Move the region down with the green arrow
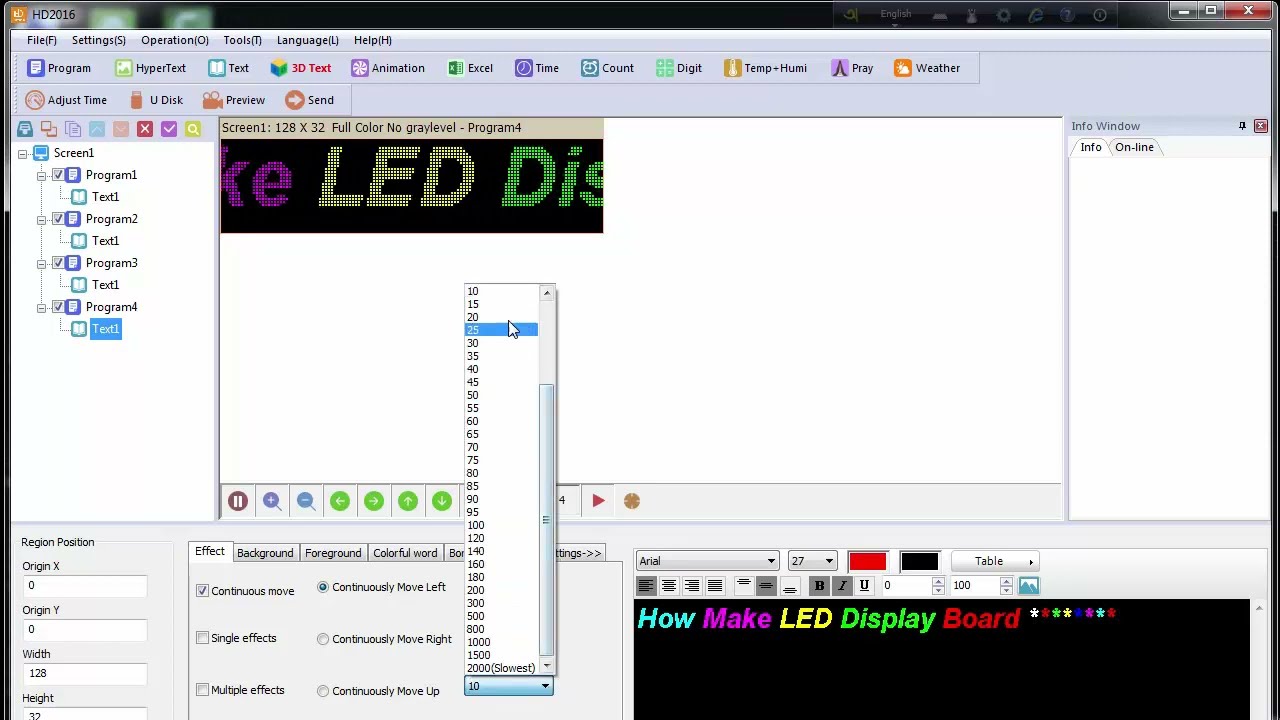 click(442, 501)
